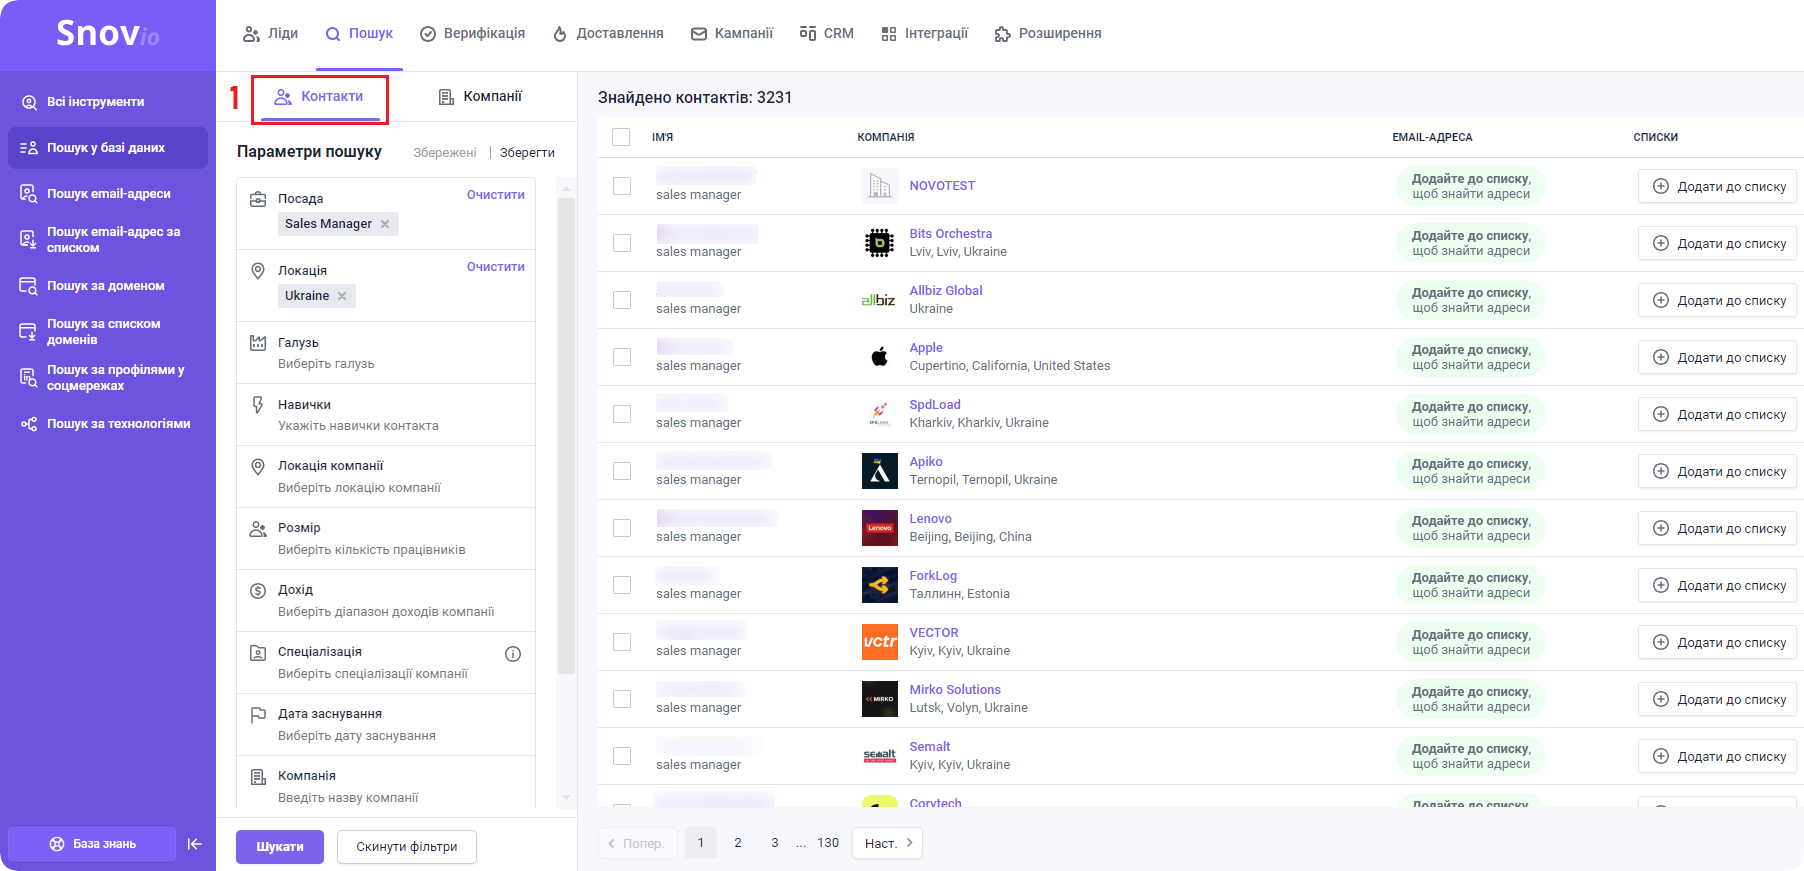
Task: Go to page 130 in pagination
Action: pyautogui.click(x=828, y=843)
